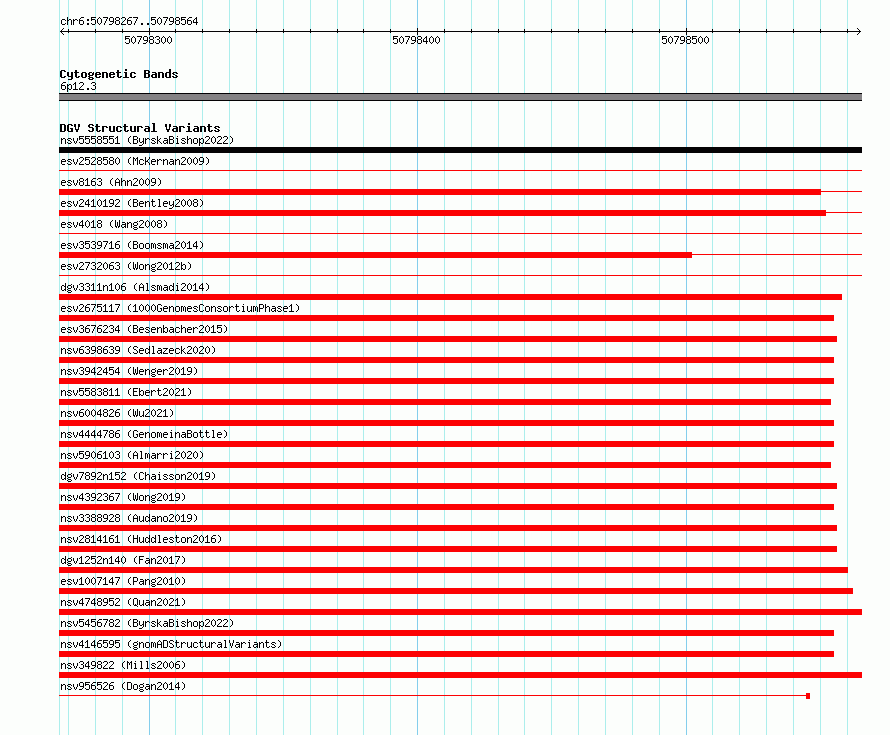The width and height of the screenshot is (890, 735).
Task: Click the red bar under dgv1252n140 (Fan2017)
Action: click(454, 570)
